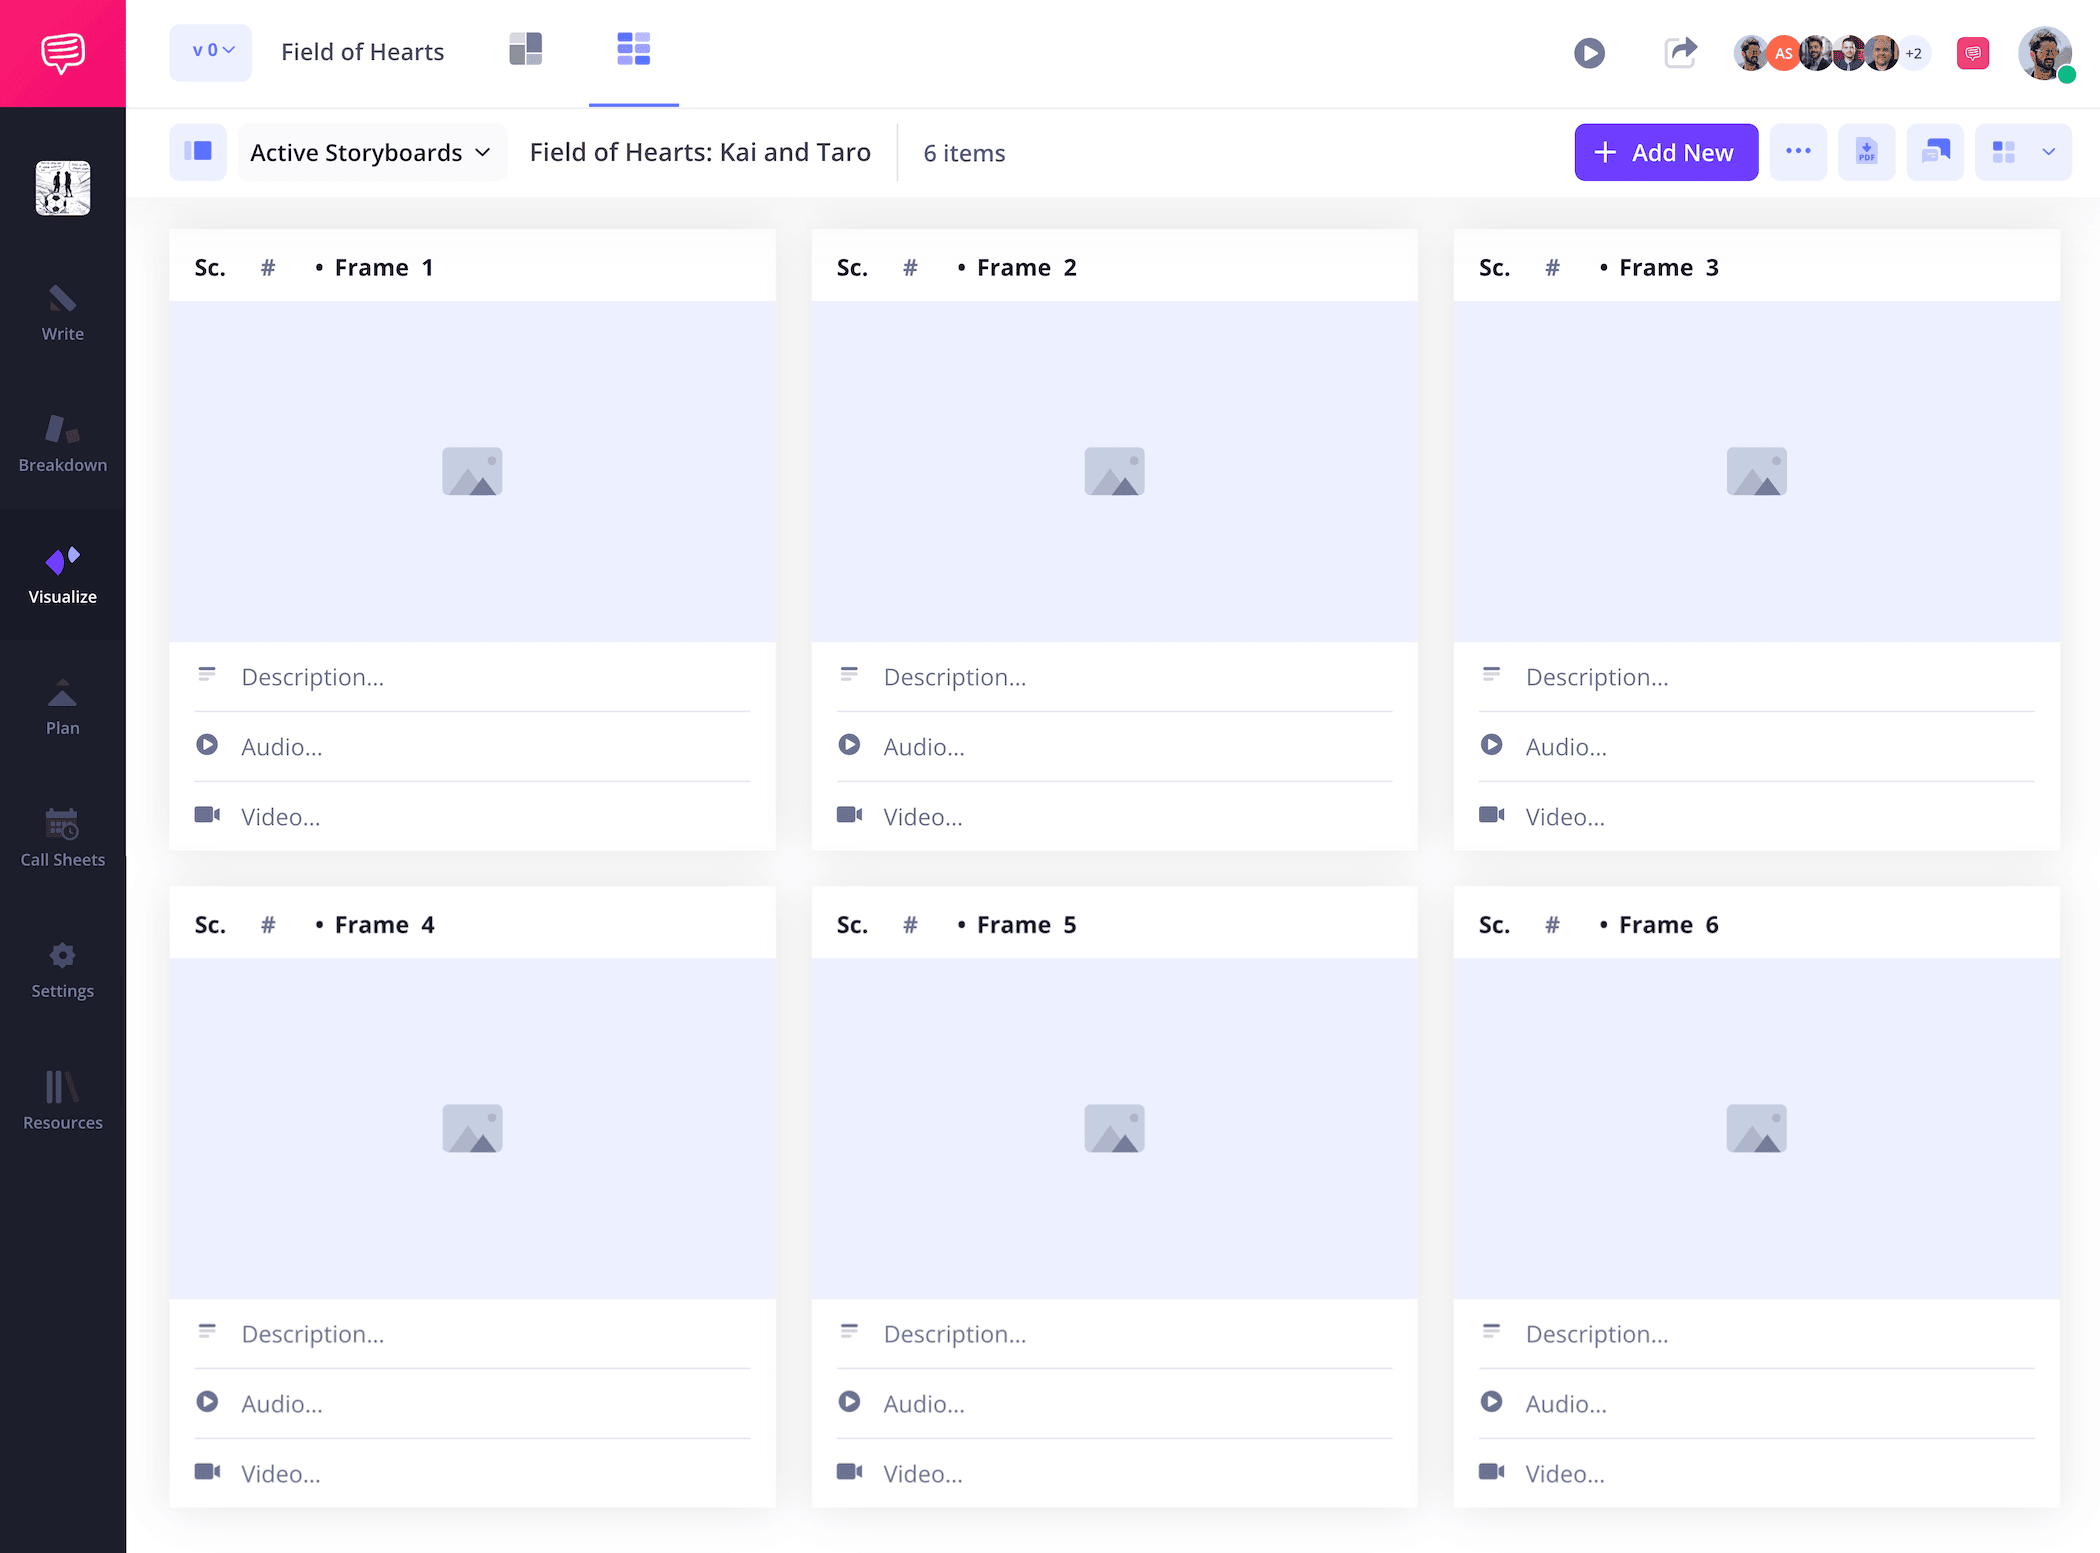Export the storyboard as PDF
The image size is (2100, 1553).
point(1866,152)
